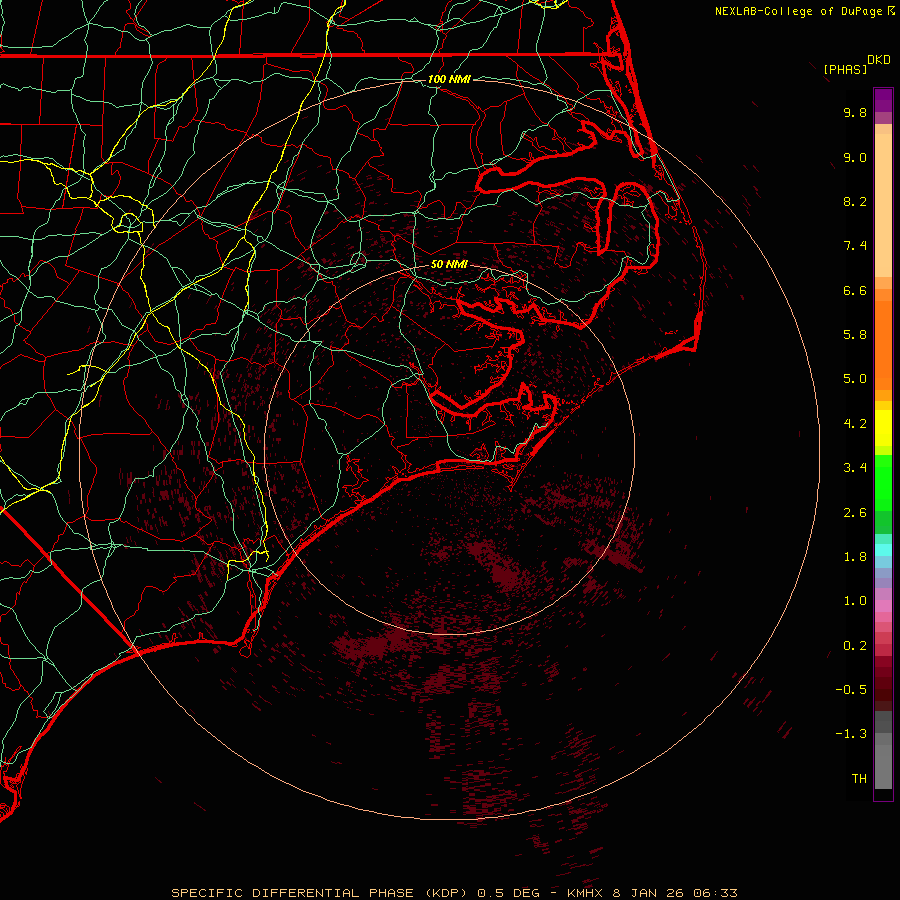Click the NEXLAB-College of DuPage watermark text

coord(798,11)
